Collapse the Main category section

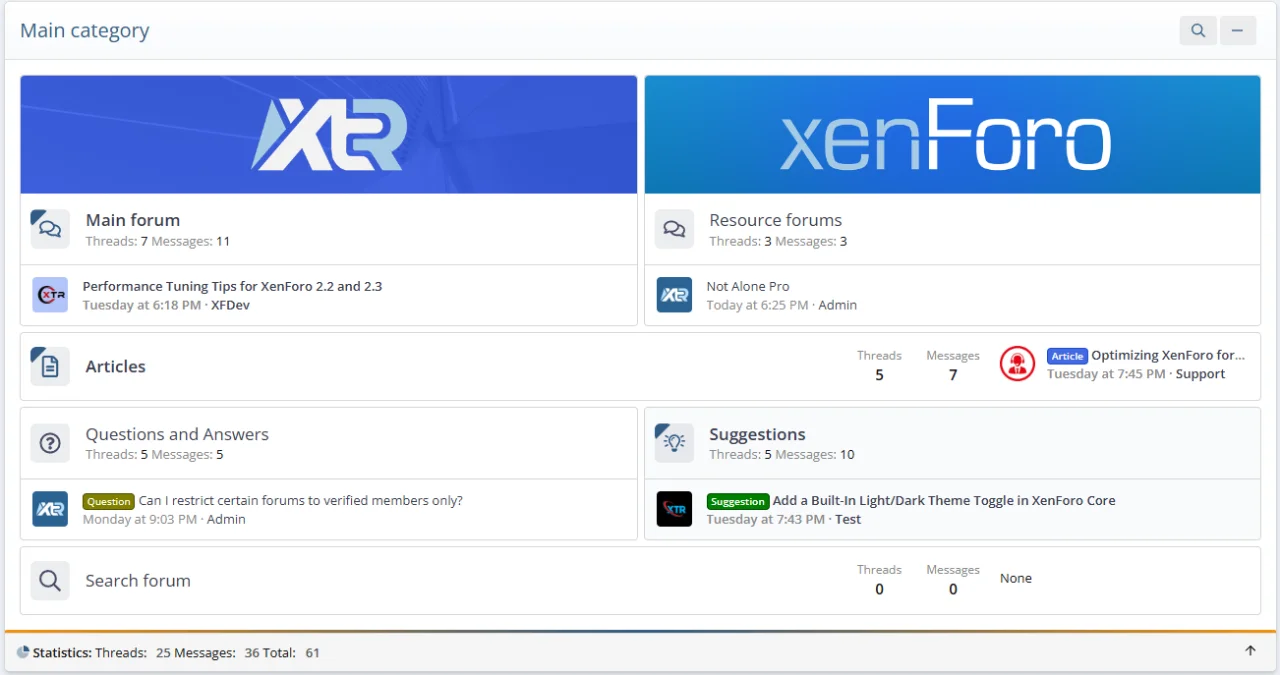click(x=1237, y=31)
